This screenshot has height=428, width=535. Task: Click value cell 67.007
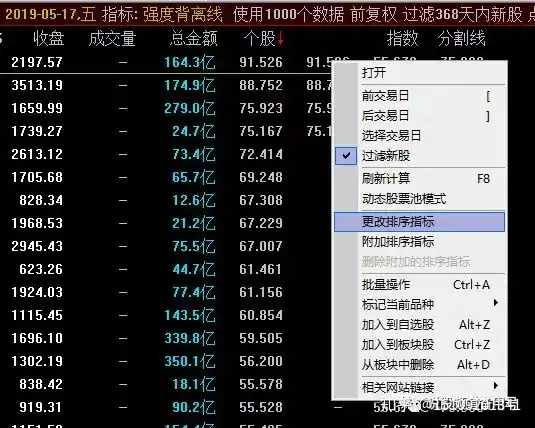261,246
